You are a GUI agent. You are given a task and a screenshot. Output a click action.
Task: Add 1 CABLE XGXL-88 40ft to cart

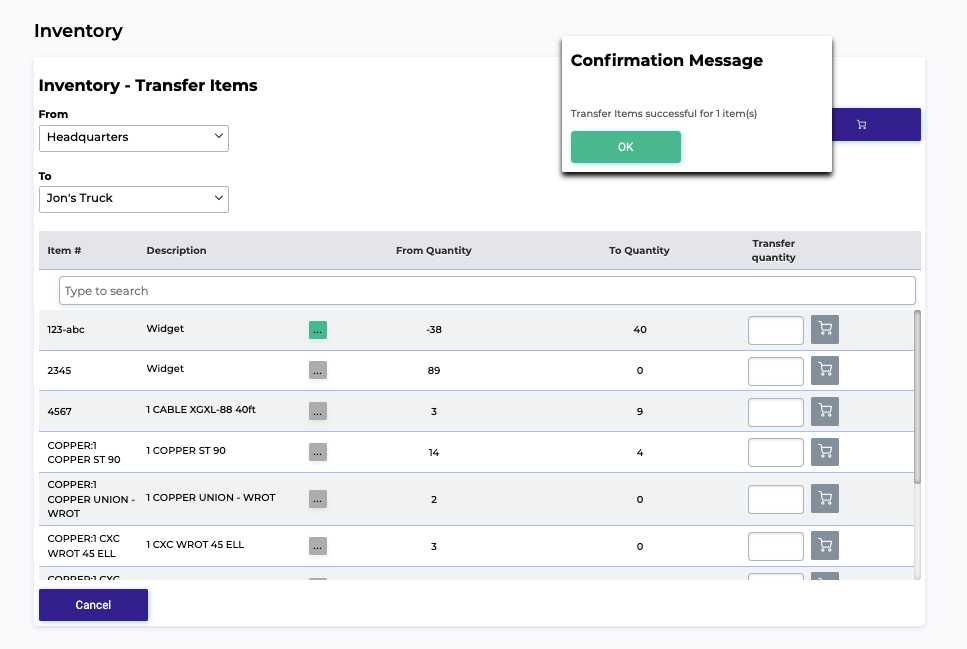click(824, 411)
